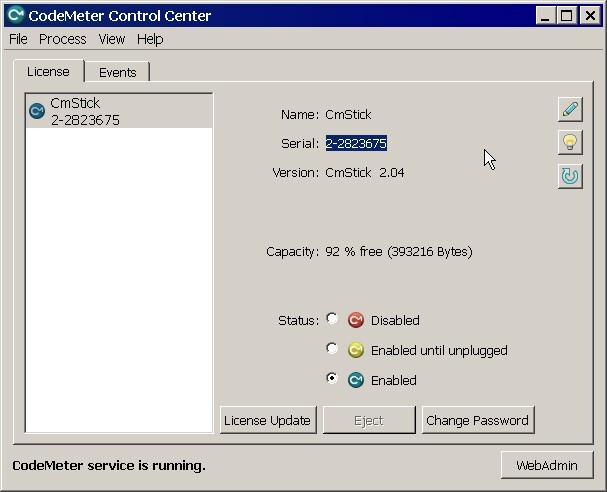The width and height of the screenshot is (607, 492).
Task: Select the Enabled radio button
Action: coord(332,378)
